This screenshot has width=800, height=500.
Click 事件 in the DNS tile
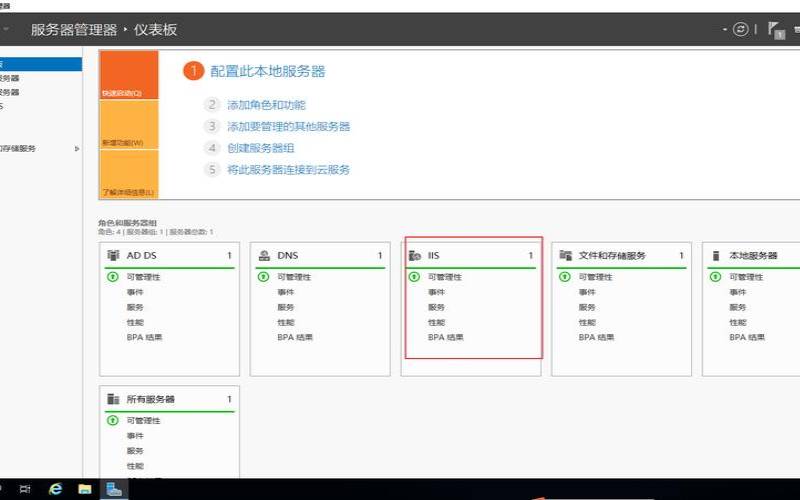[286, 292]
